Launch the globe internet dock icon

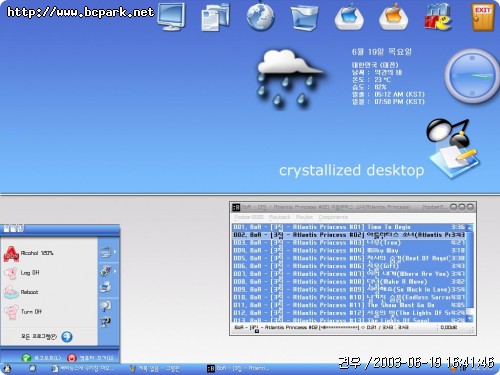pos(260,17)
